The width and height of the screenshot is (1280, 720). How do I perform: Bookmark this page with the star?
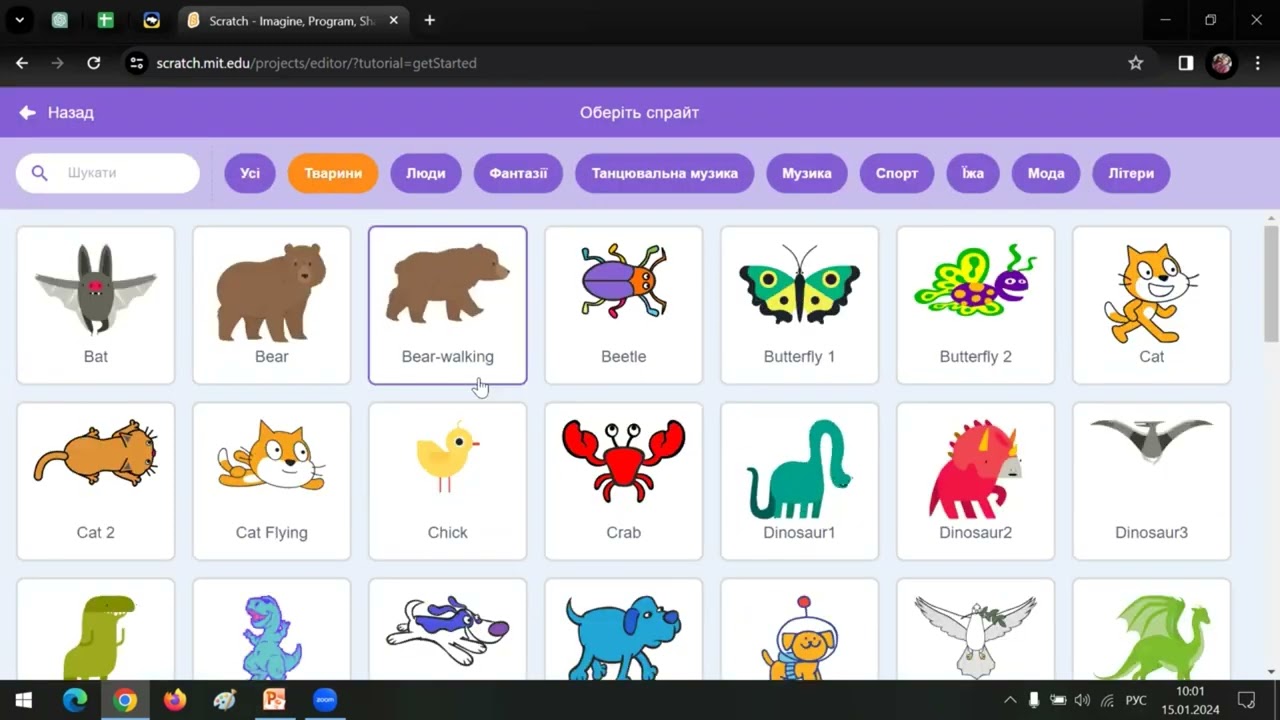coord(1136,63)
